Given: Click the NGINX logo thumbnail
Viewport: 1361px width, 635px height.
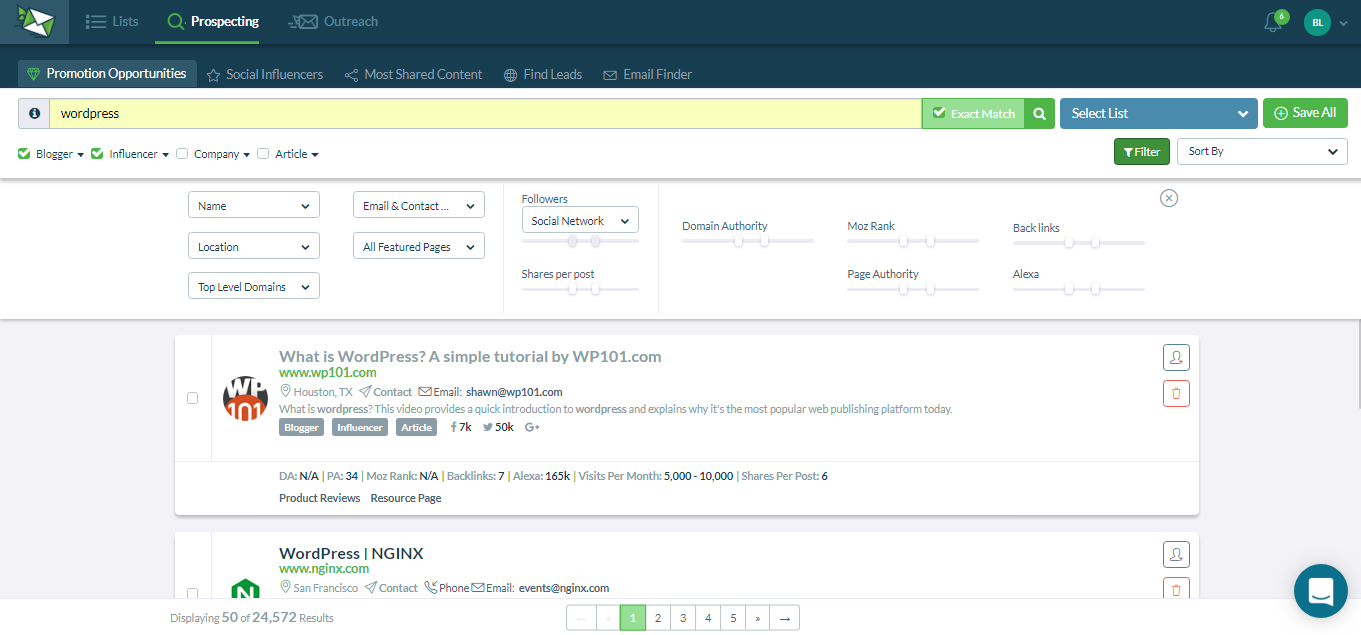Looking at the screenshot, I should [245, 588].
